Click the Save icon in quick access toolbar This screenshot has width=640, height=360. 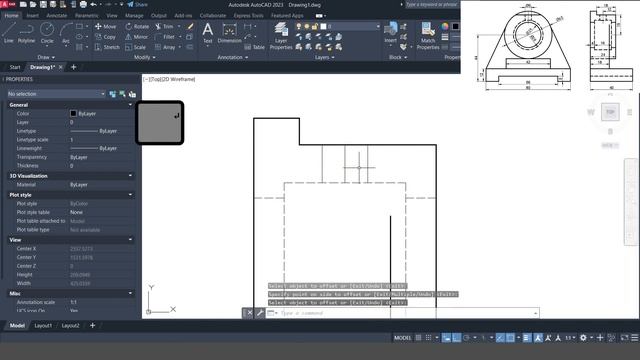pos(43,4)
